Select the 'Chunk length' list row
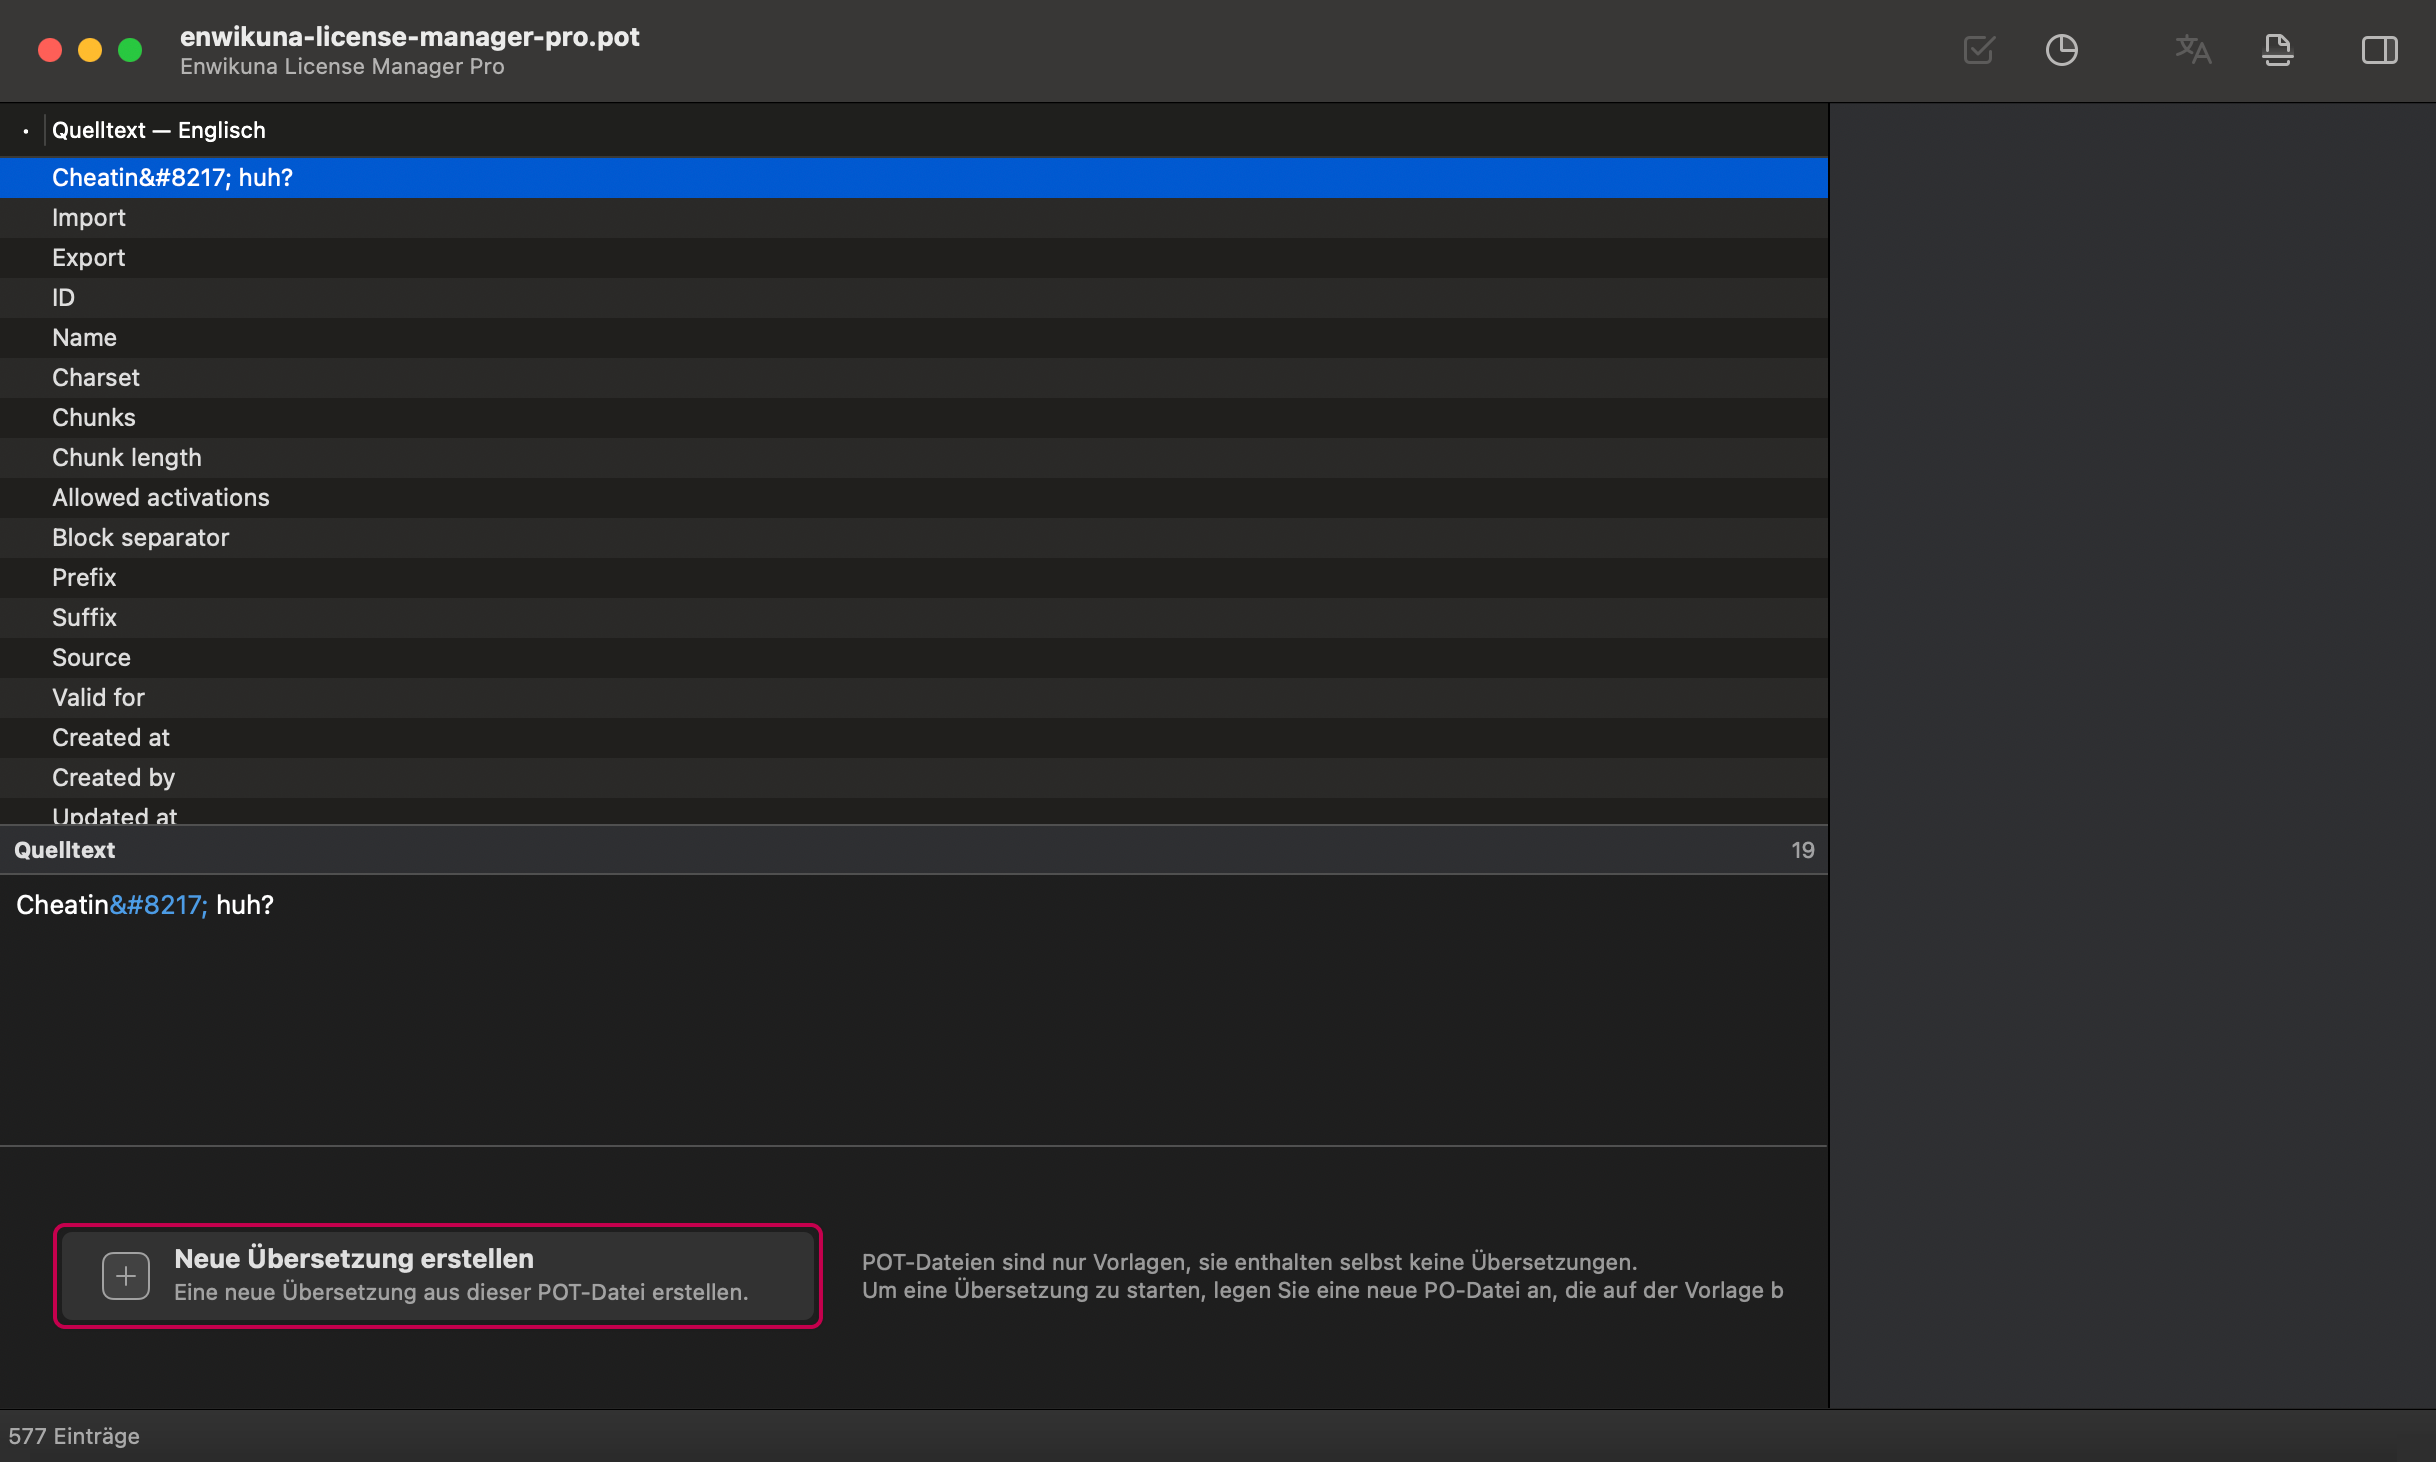Screen dimensions: 2436x1462 click(914, 458)
